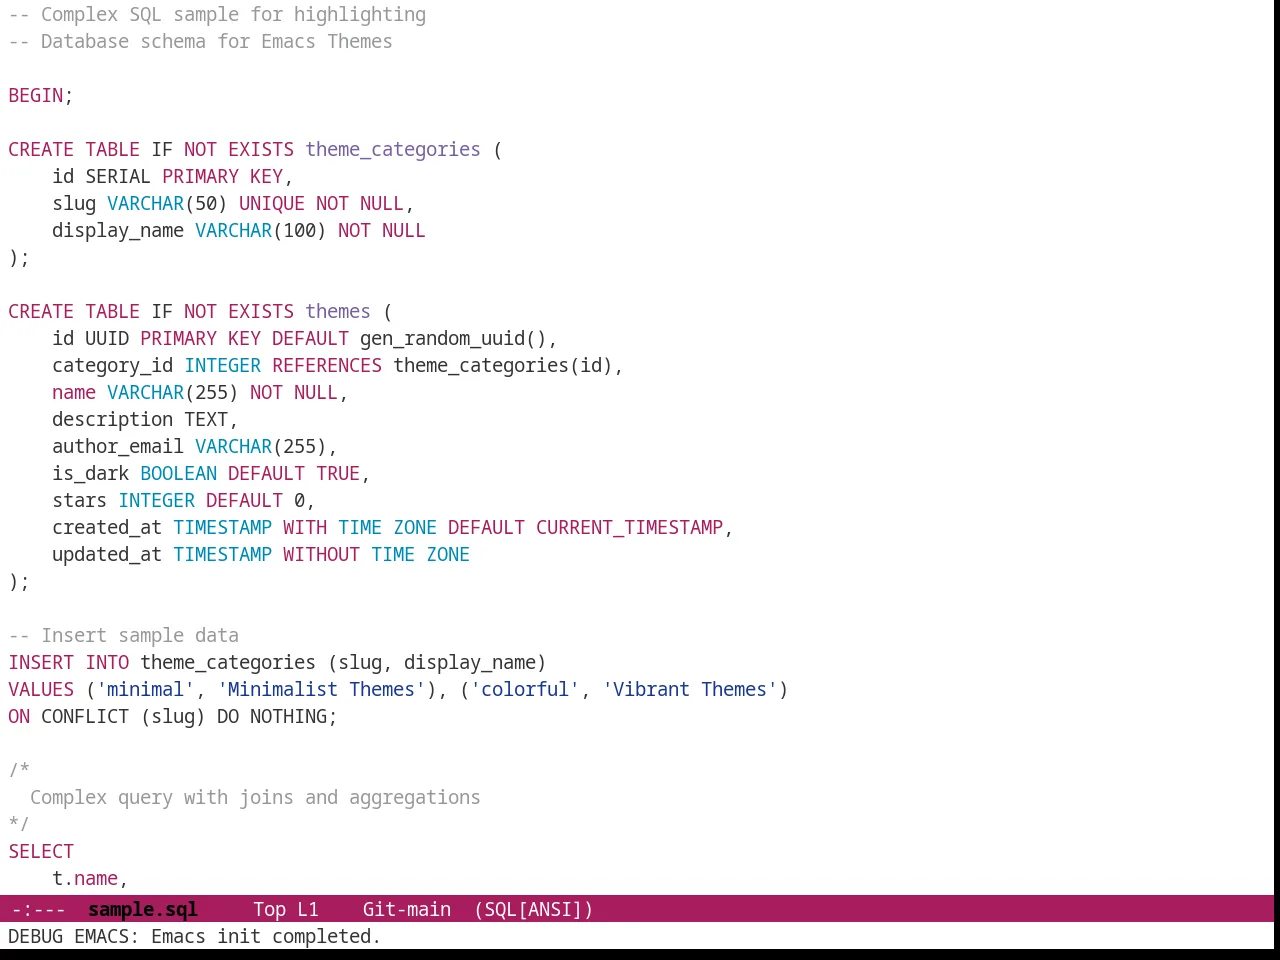Click the 'Vibrant Themes' string literal
The image size is (1280, 960).
690,689
